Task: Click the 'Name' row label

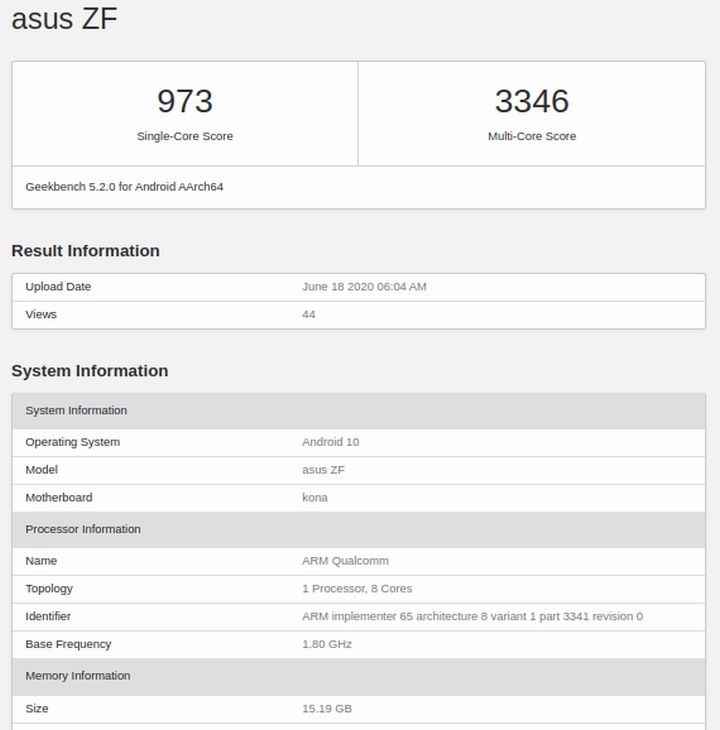Action: 41,561
